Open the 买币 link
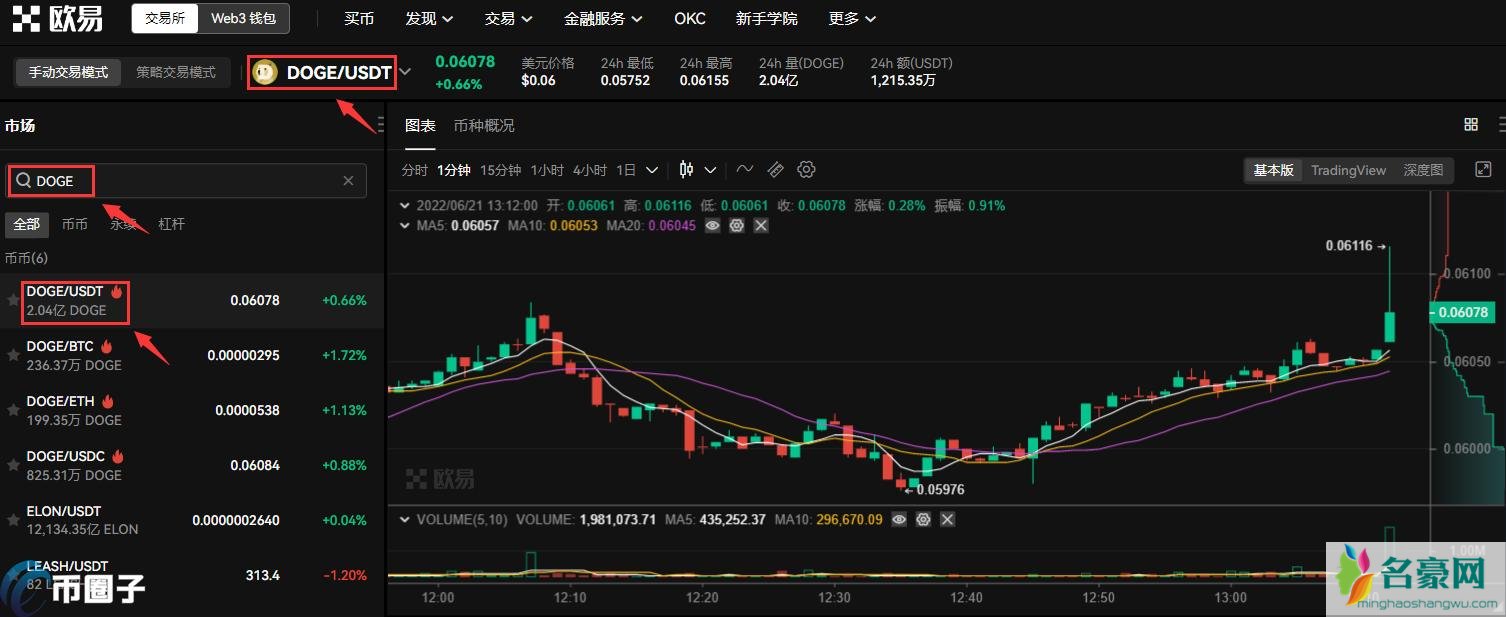Image resolution: width=1506 pixels, height=617 pixels. pos(359,19)
